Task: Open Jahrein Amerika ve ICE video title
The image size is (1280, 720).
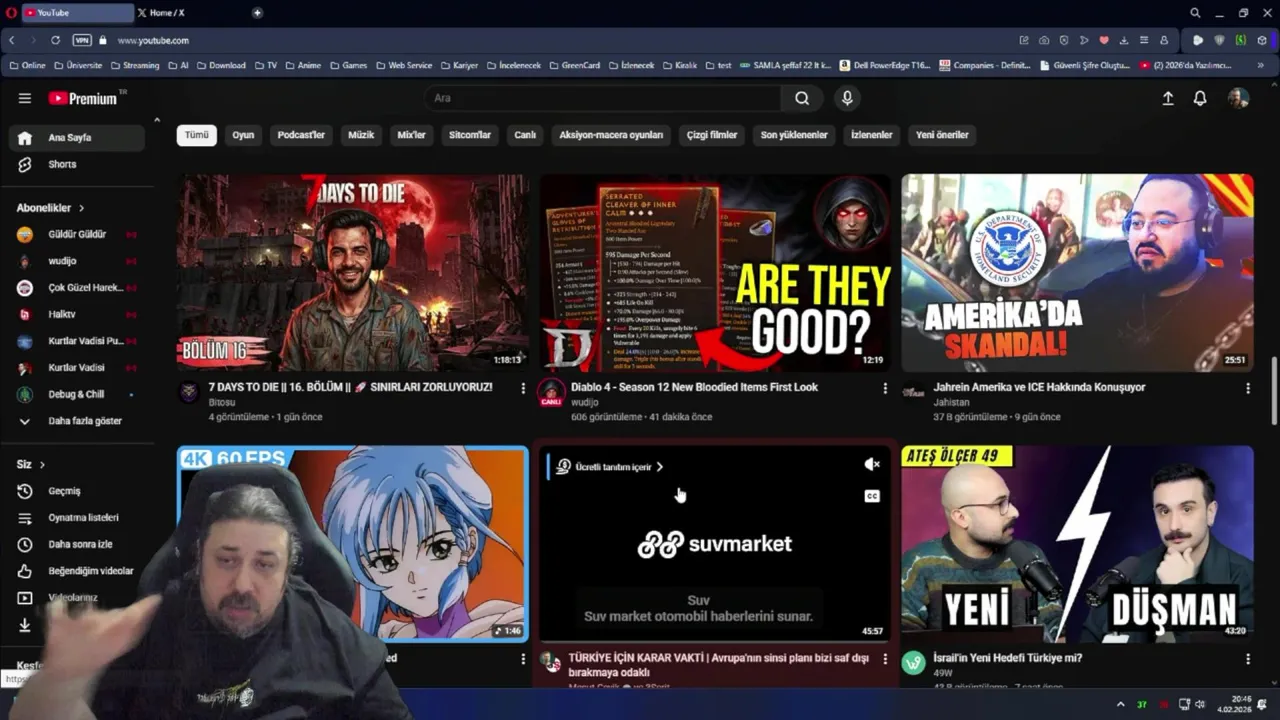Action: 1039,387
